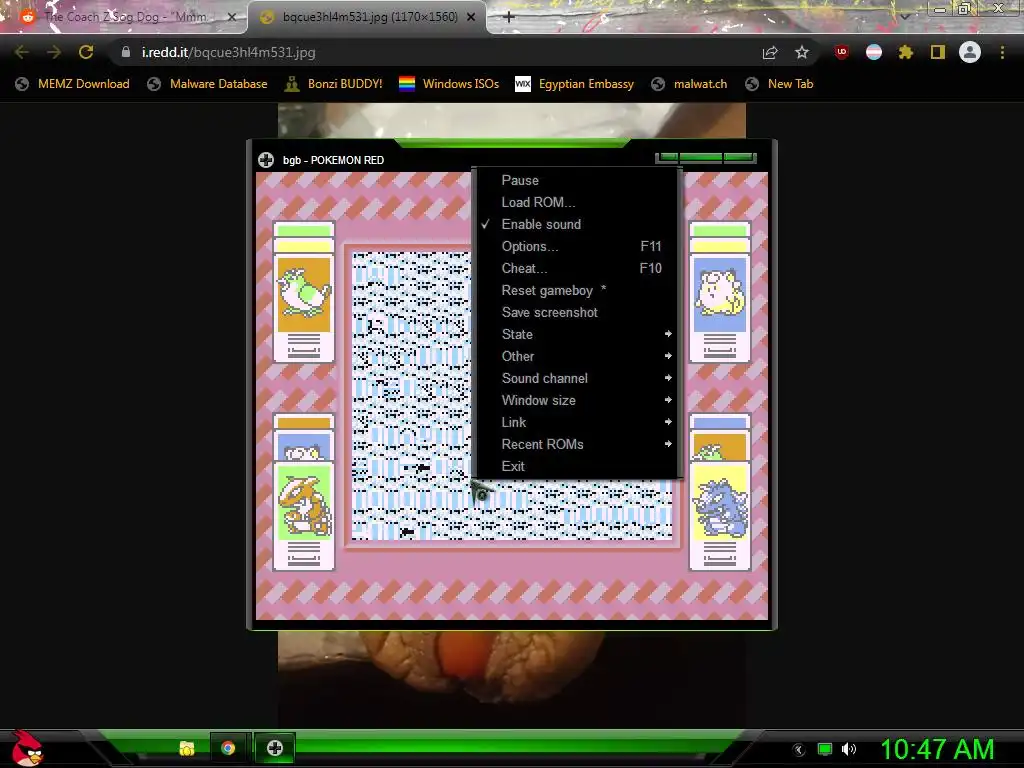The width and height of the screenshot is (1024, 768).
Task: Expand the Recent ROMs submenu
Action: click(577, 444)
